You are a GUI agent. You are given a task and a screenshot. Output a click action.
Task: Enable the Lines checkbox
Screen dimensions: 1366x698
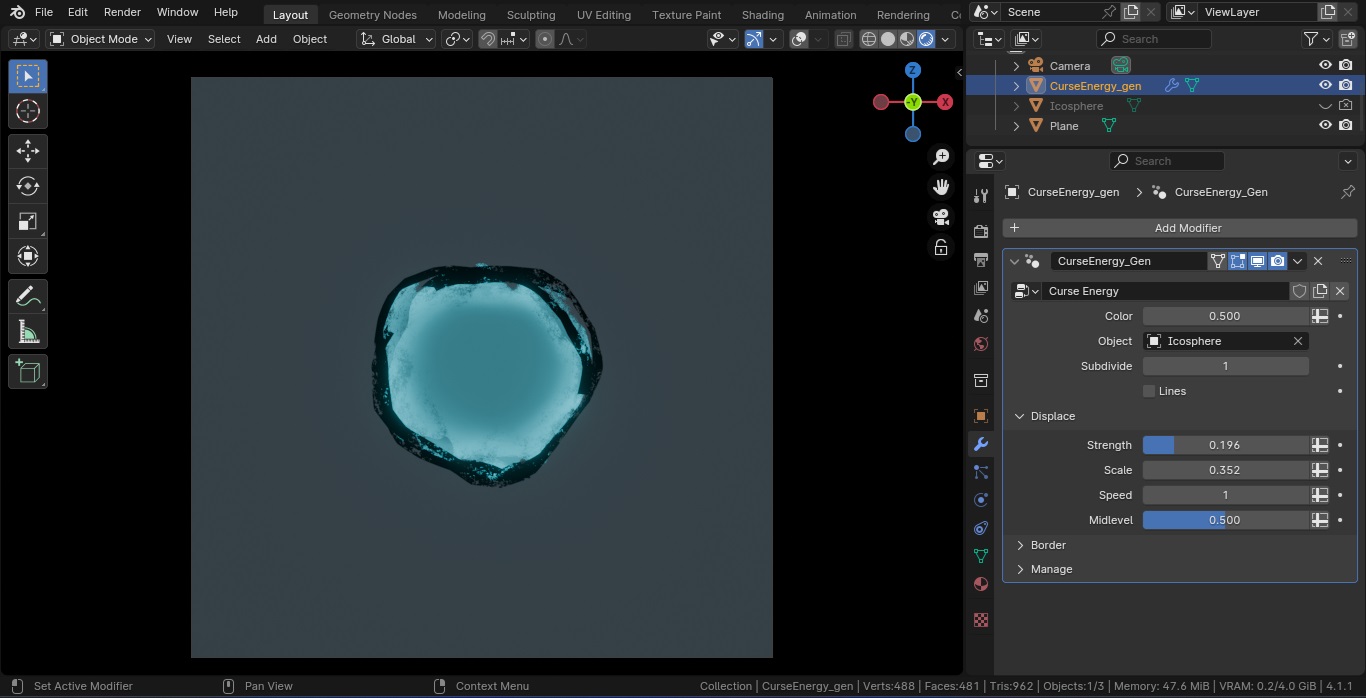[x=1149, y=391]
